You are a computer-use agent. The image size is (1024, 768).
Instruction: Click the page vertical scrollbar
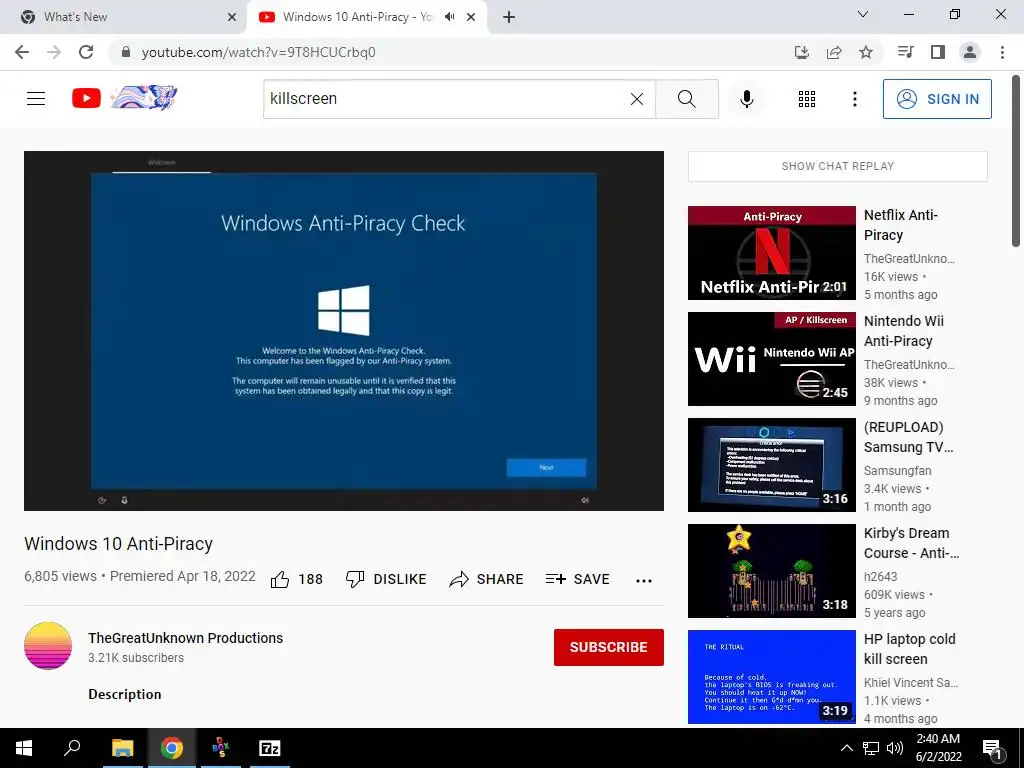pos(1016,160)
